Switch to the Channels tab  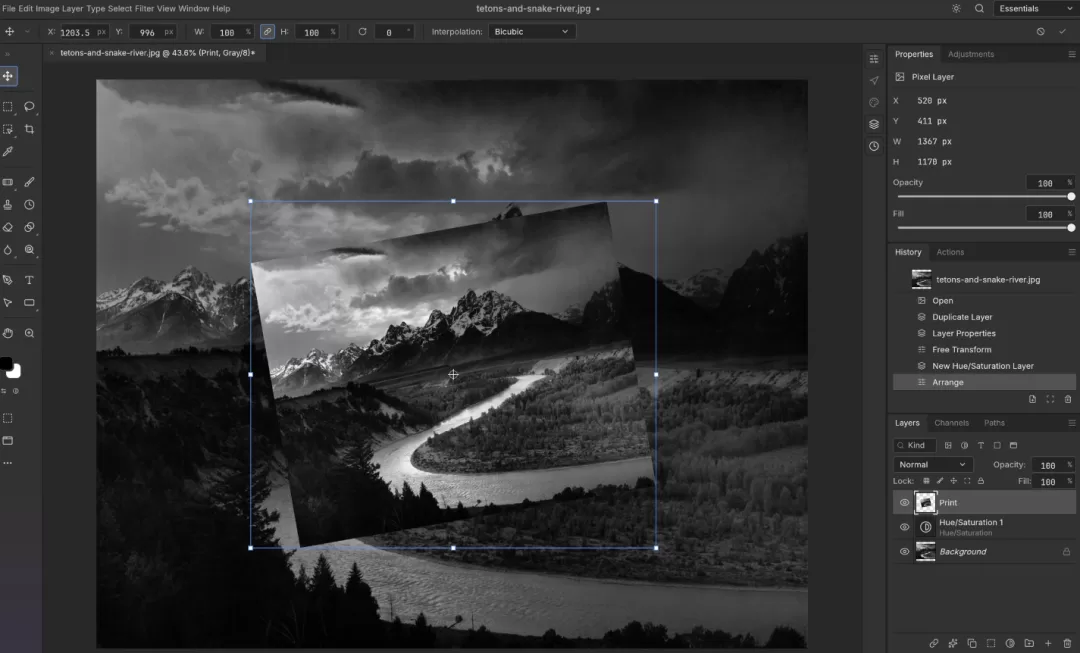[x=951, y=423]
